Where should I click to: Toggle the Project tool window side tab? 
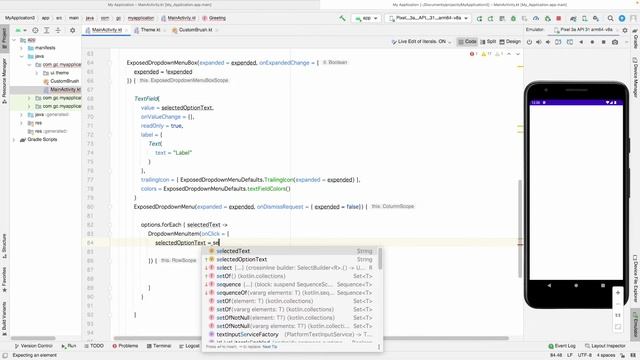coord(4,38)
